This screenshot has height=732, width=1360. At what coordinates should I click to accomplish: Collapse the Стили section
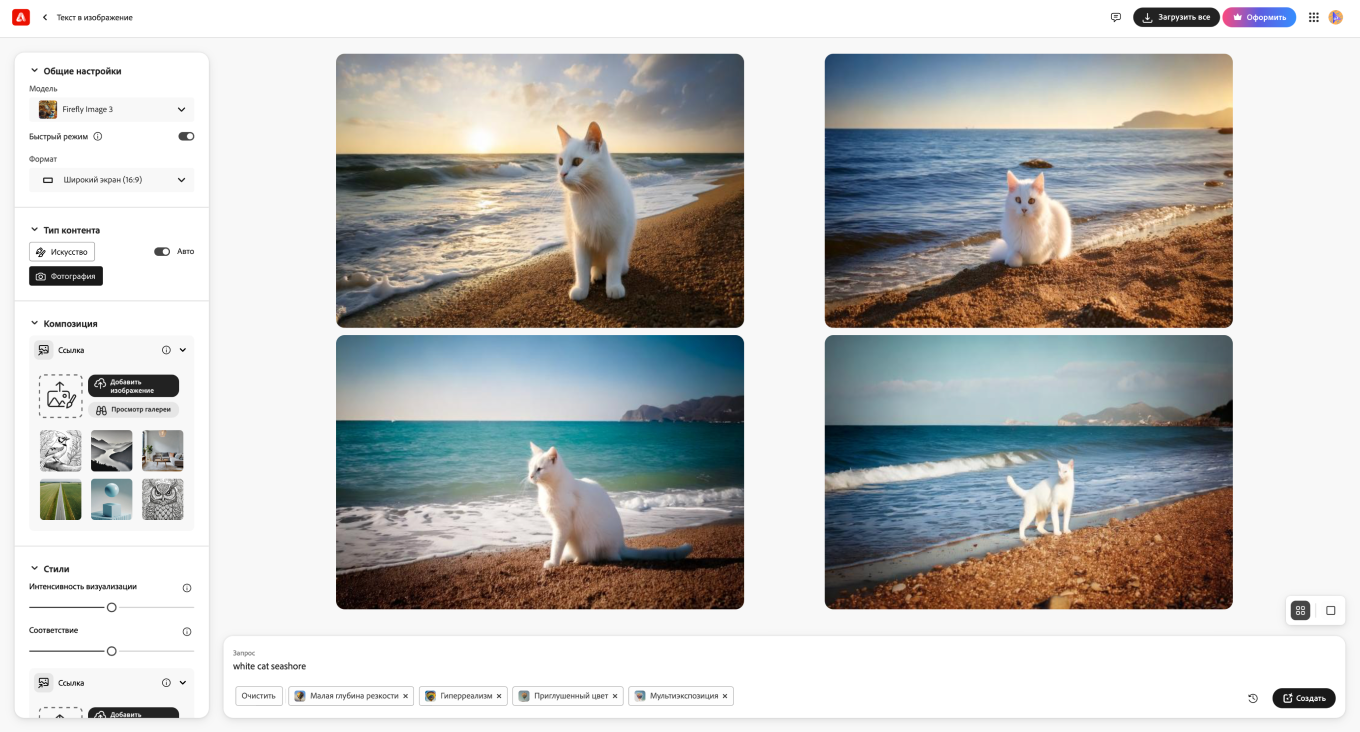pos(34,569)
